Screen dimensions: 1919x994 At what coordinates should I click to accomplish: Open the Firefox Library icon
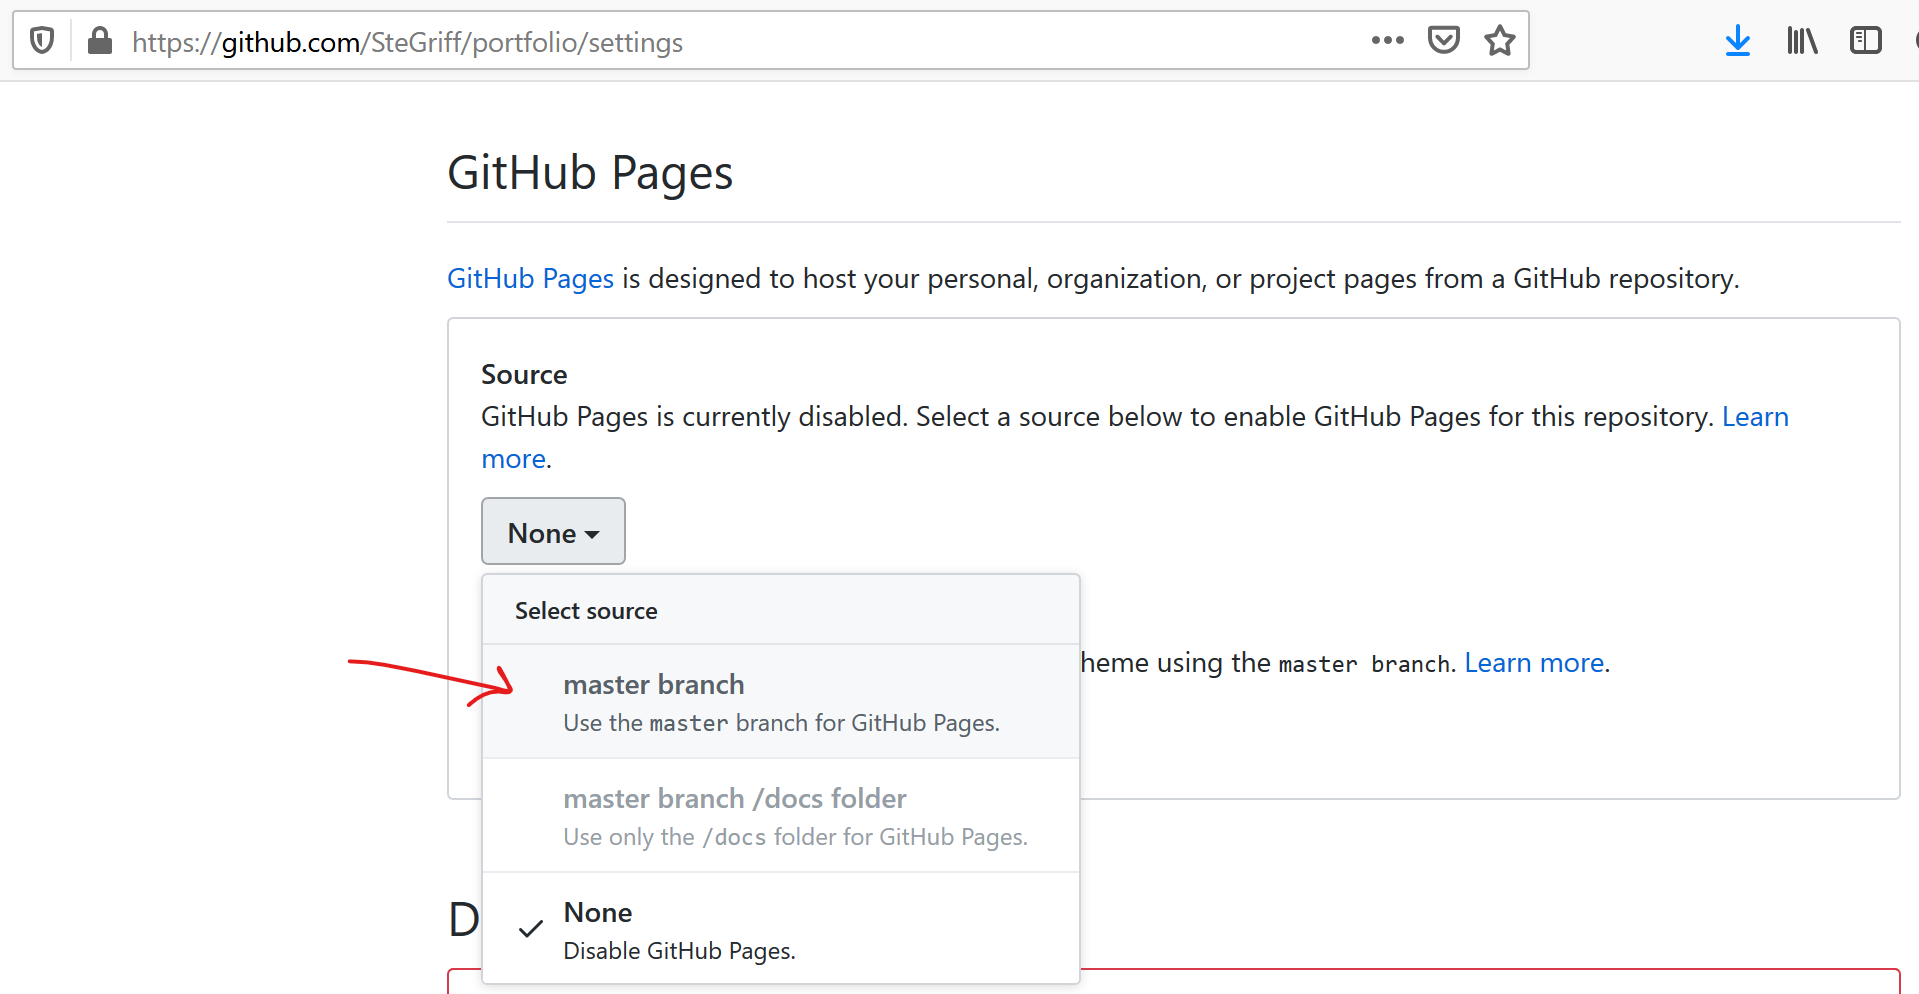pyautogui.click(x=1801, y=41)
